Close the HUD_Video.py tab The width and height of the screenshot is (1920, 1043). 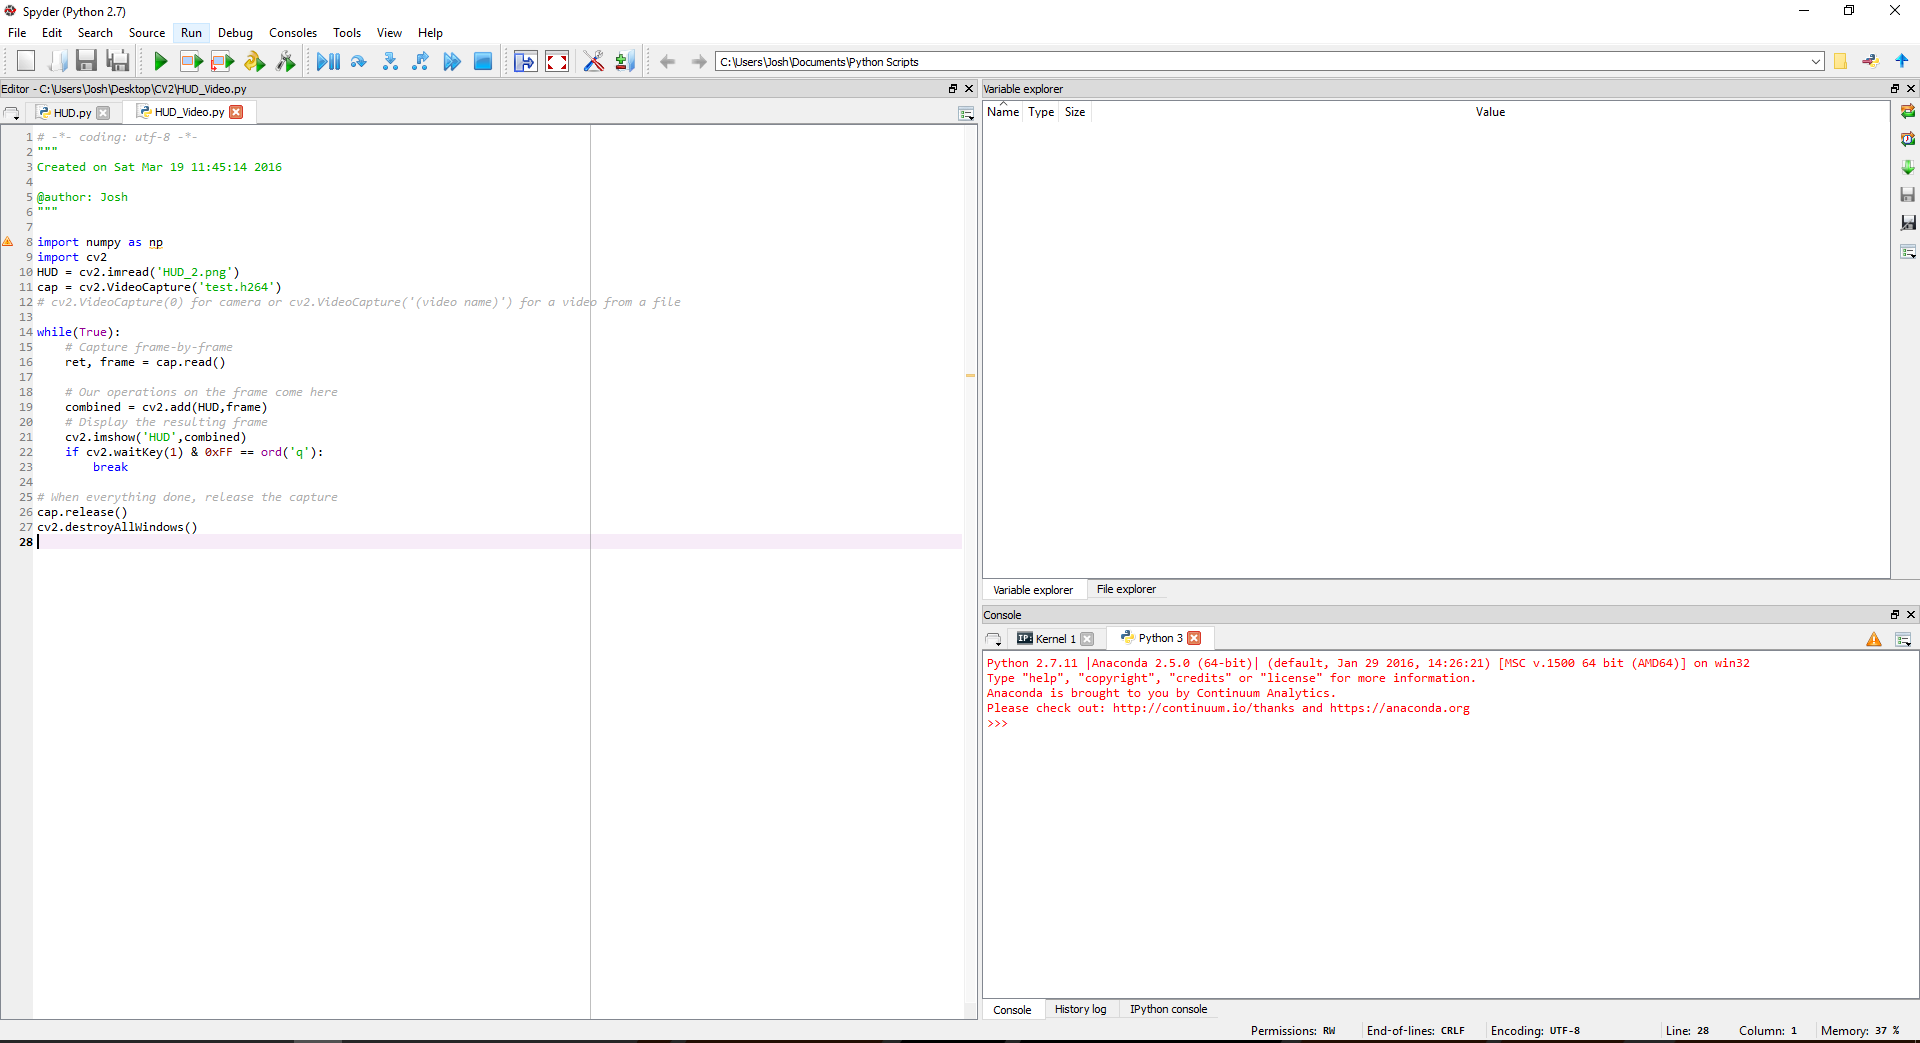(x=236, y=112)
